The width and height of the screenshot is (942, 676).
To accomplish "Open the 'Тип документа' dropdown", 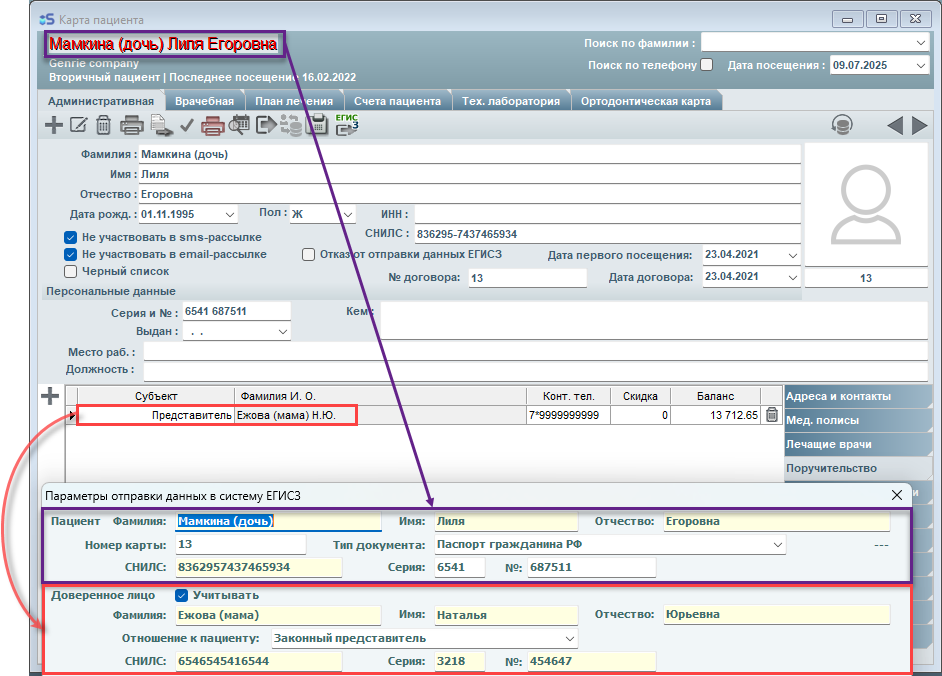I will pos(777,545).
